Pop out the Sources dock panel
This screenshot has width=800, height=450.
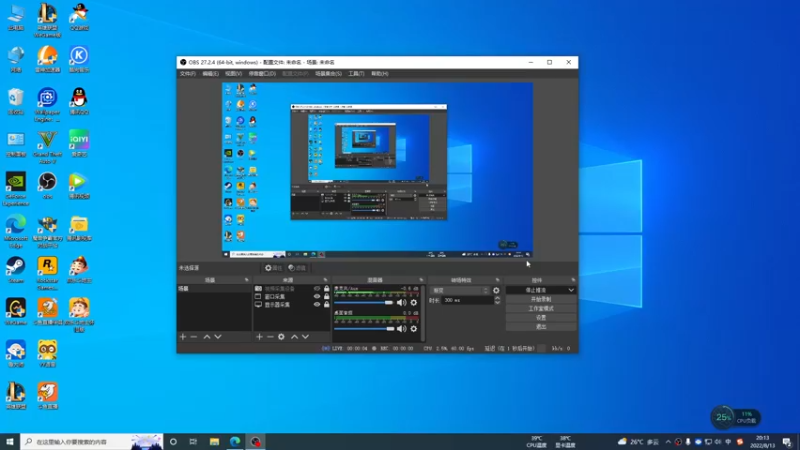pos(325,280)
